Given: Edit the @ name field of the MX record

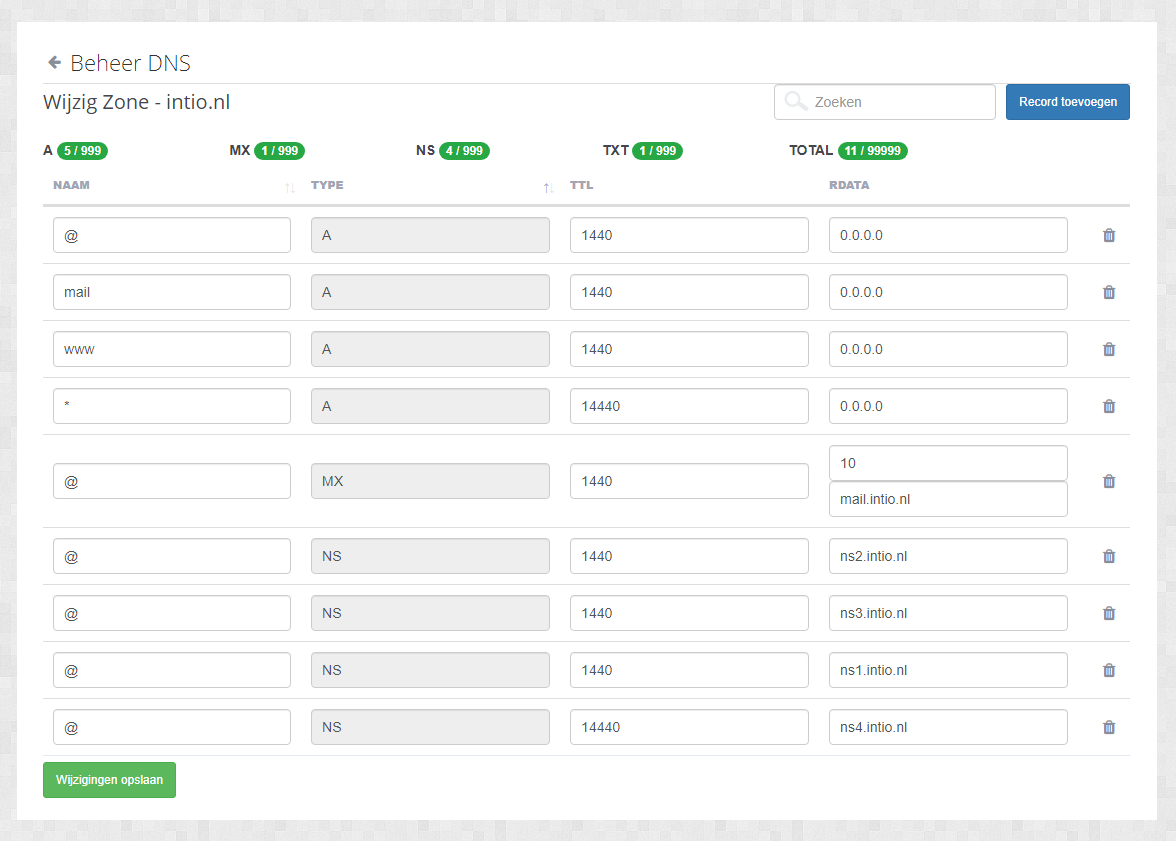Looking at the screenshot, I should 172,482.
